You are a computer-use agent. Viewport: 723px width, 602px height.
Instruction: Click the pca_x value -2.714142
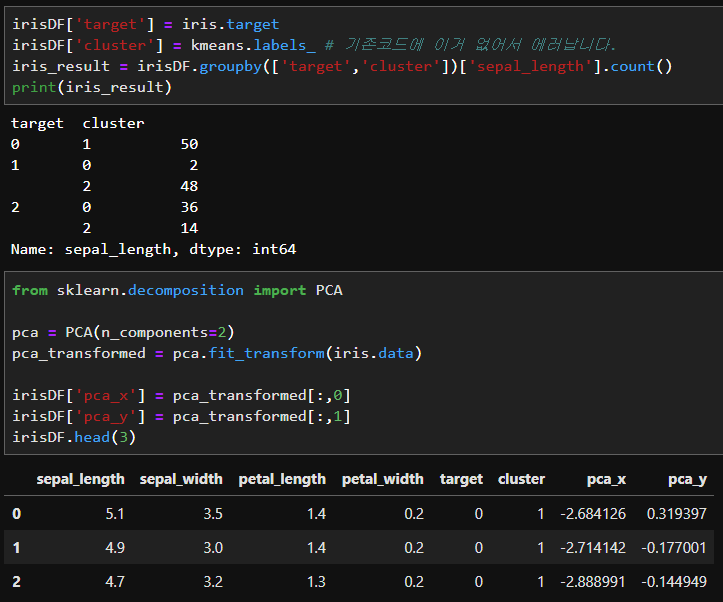[593, 548]
